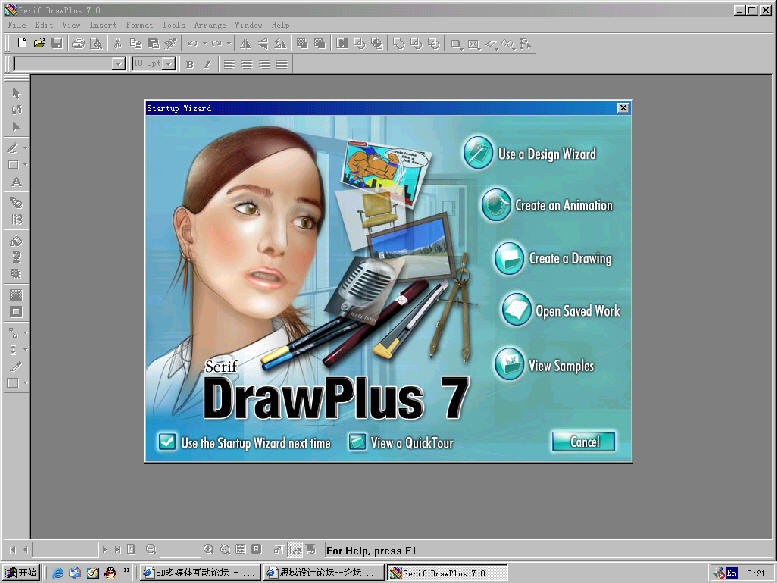Click the New document toolbar icon
The width and height of the screenshot is (777, 583).
point(22,44)
